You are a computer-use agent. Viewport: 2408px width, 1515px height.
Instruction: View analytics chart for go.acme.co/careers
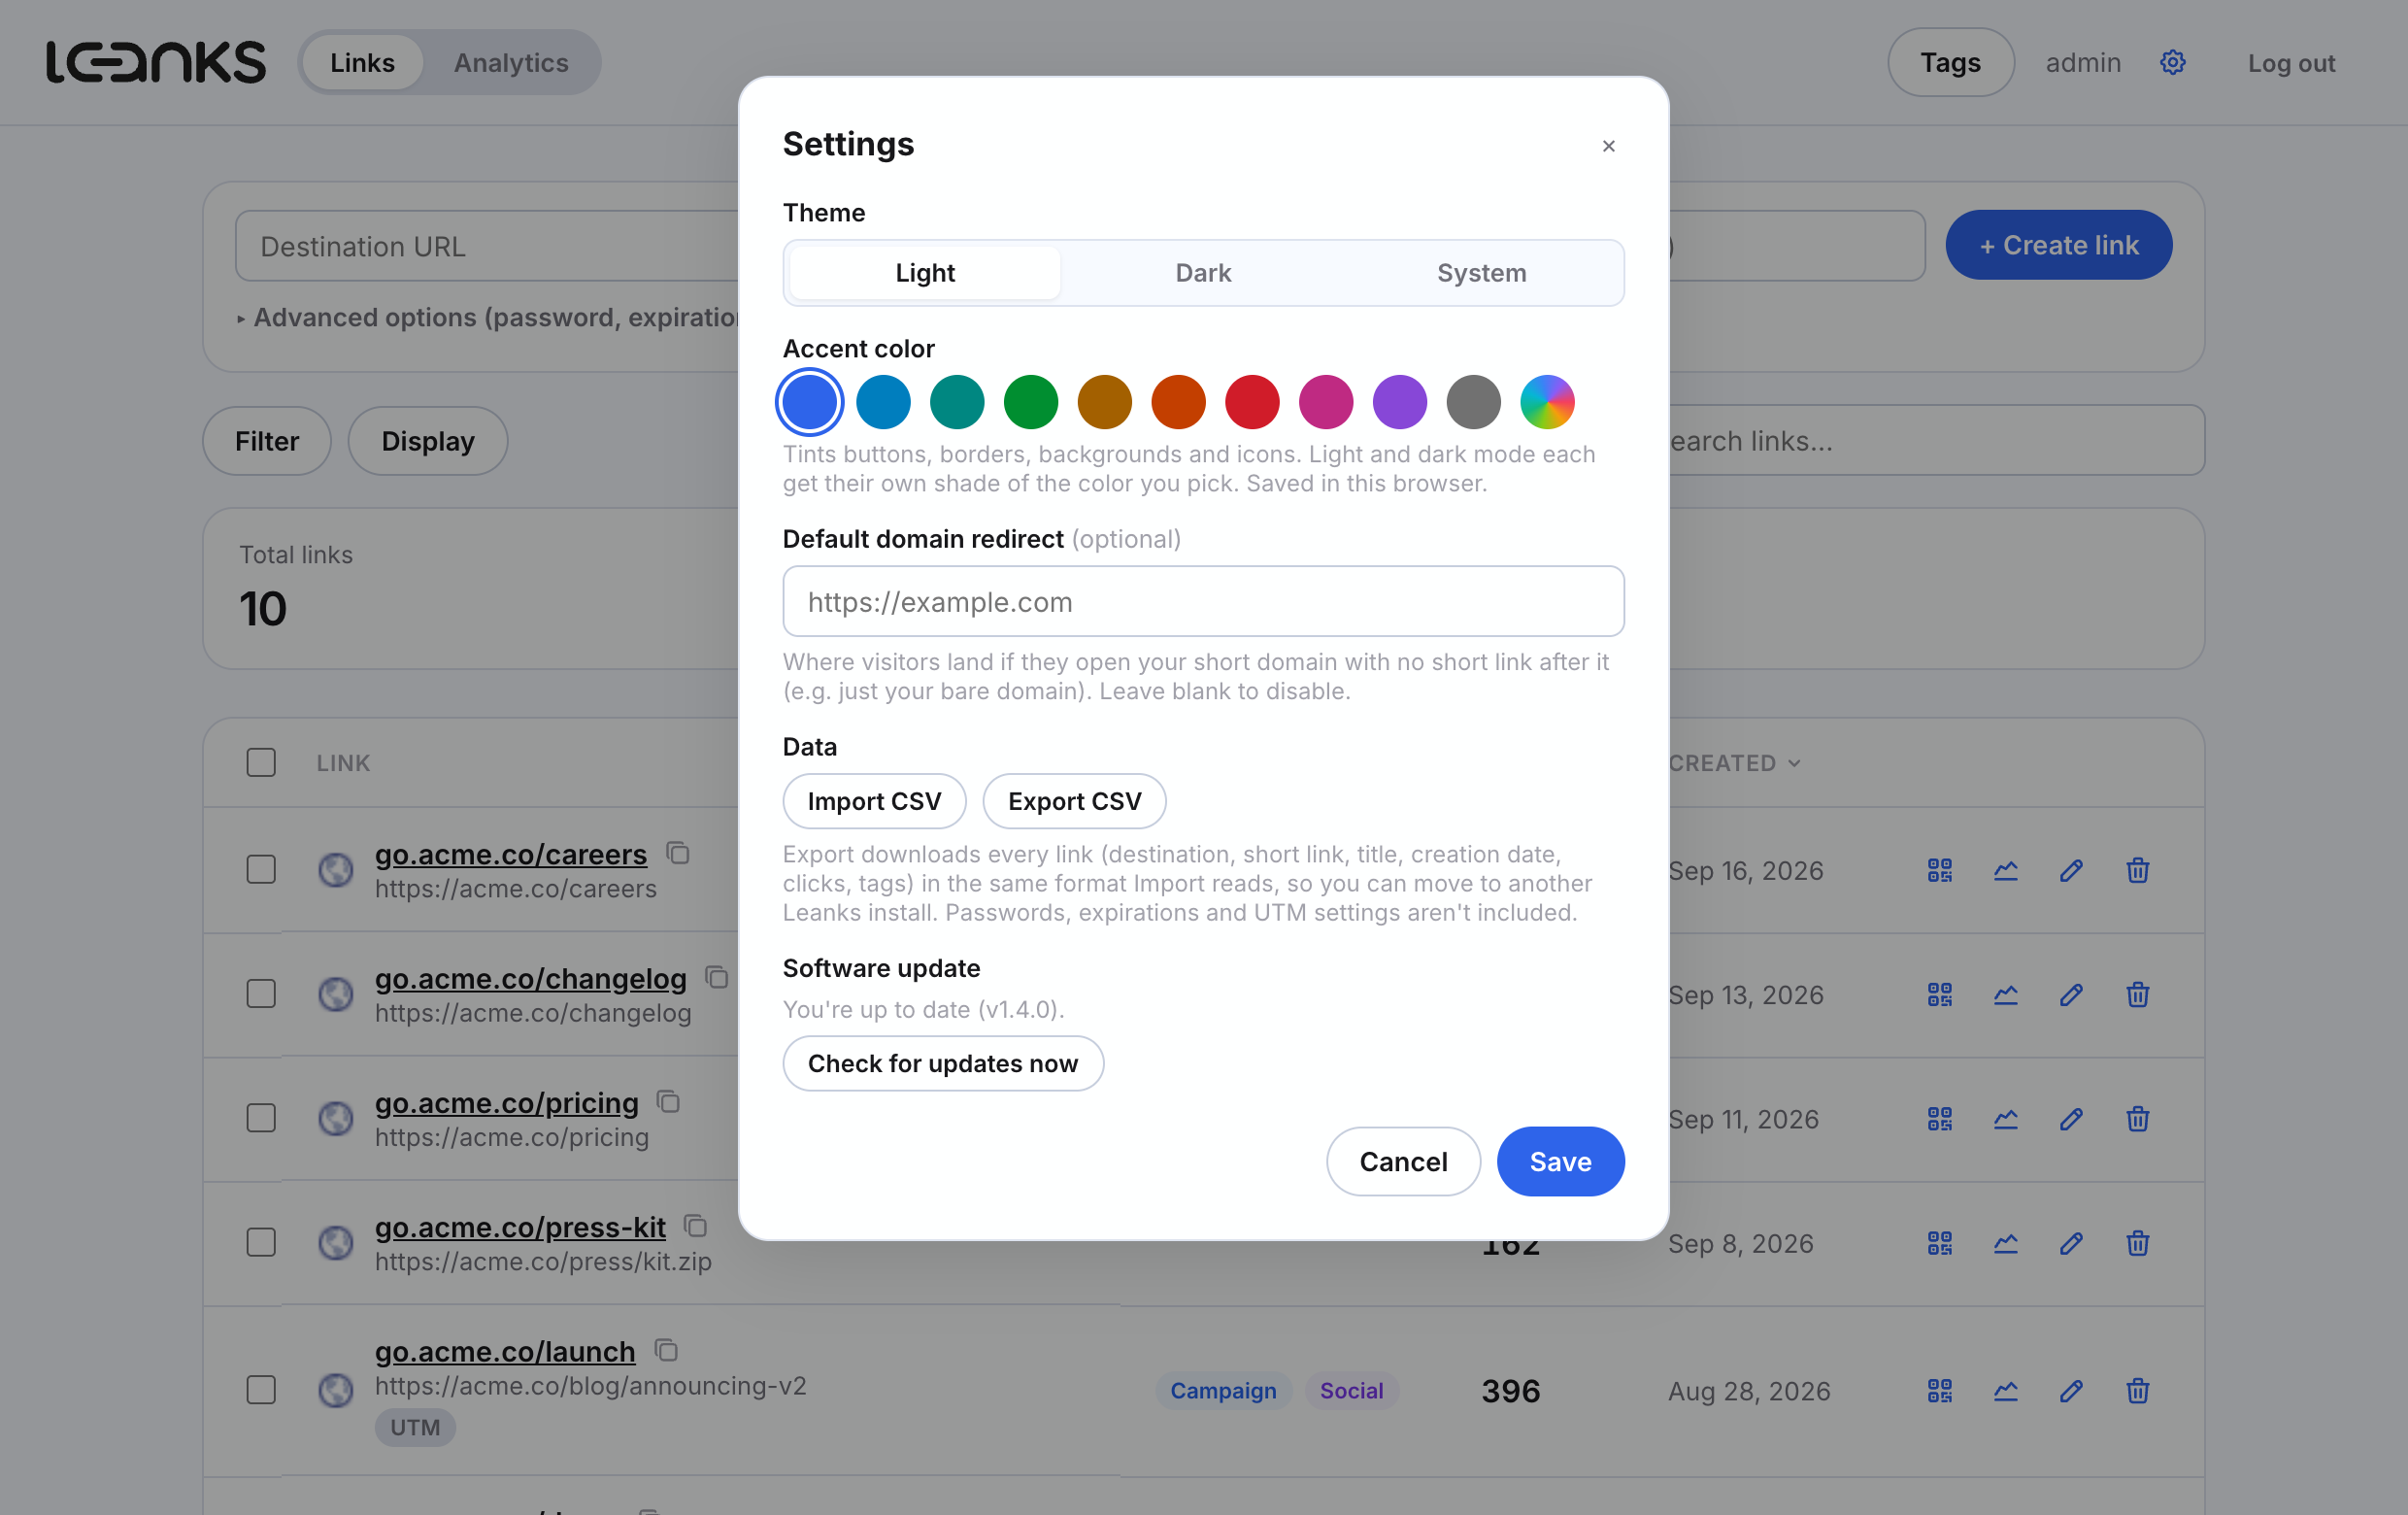2005,870
